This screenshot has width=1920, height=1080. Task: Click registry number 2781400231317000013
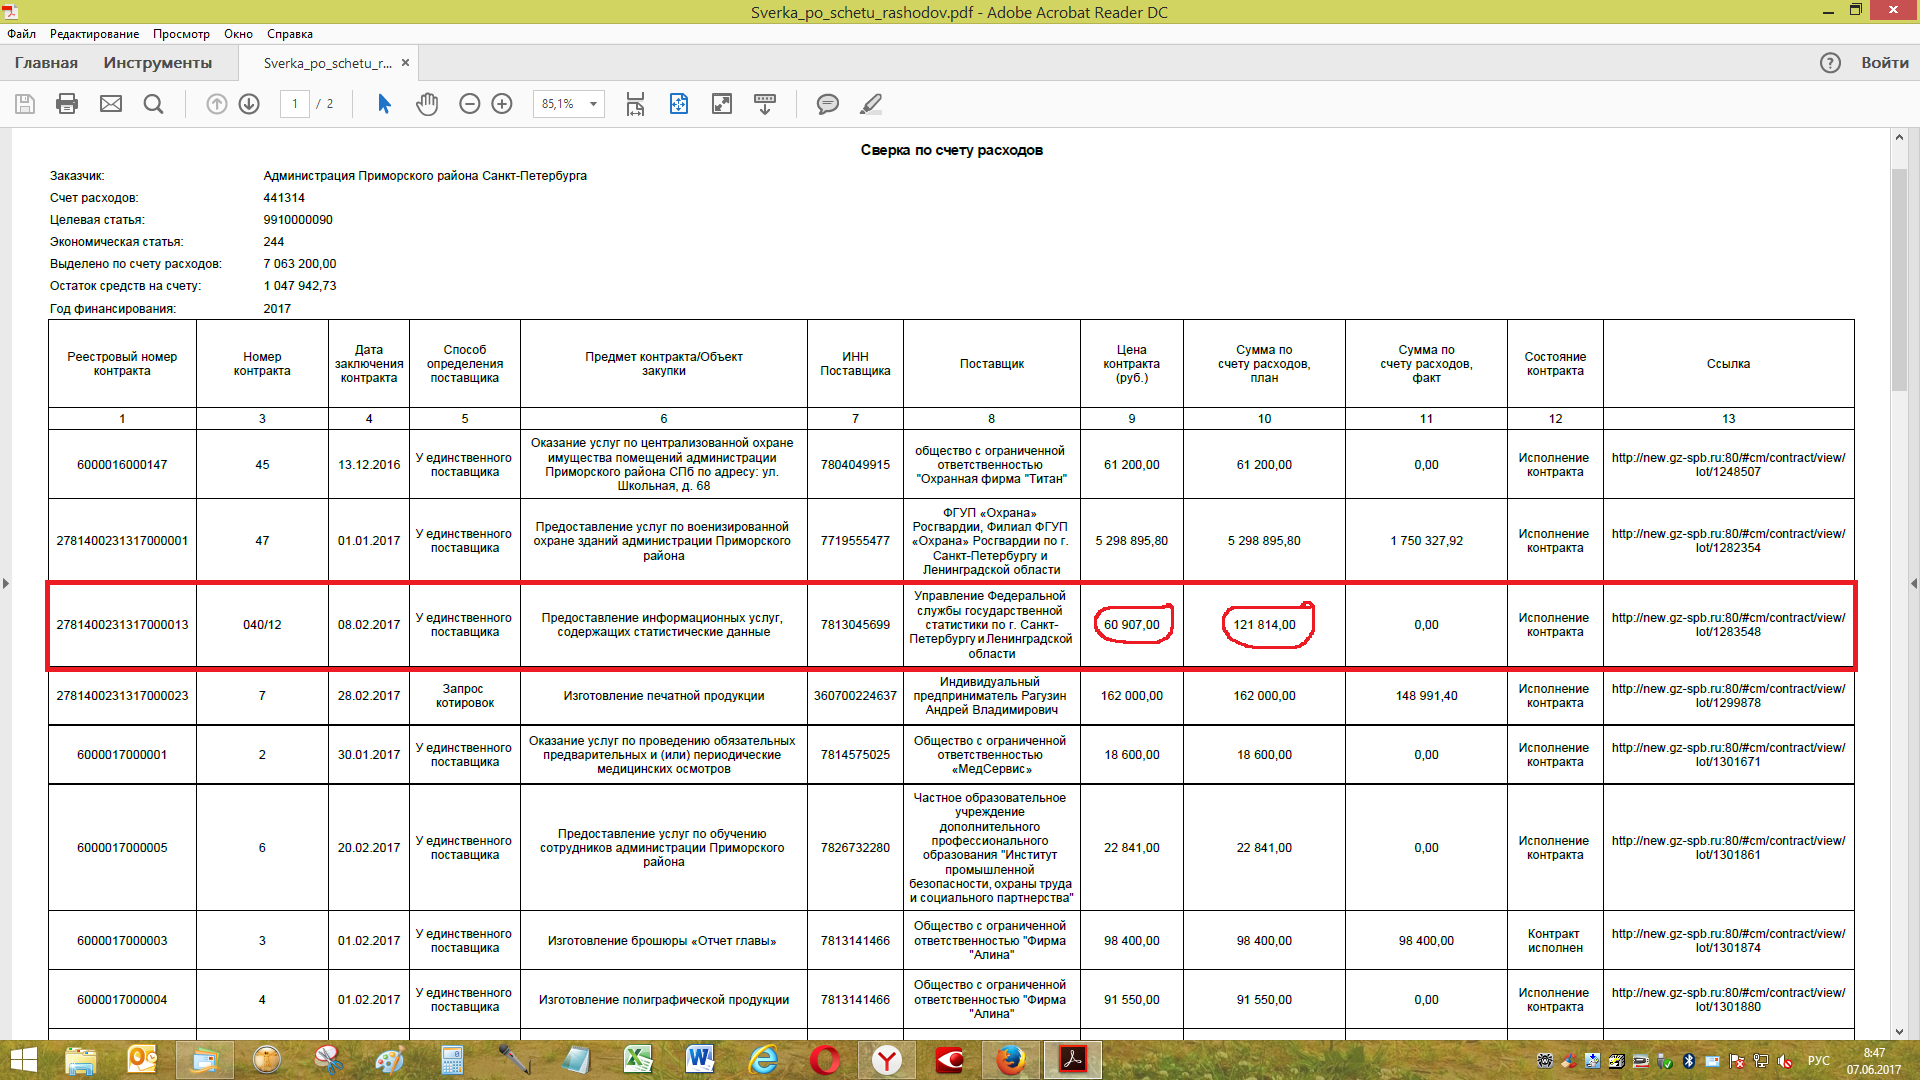coord(122,625)
